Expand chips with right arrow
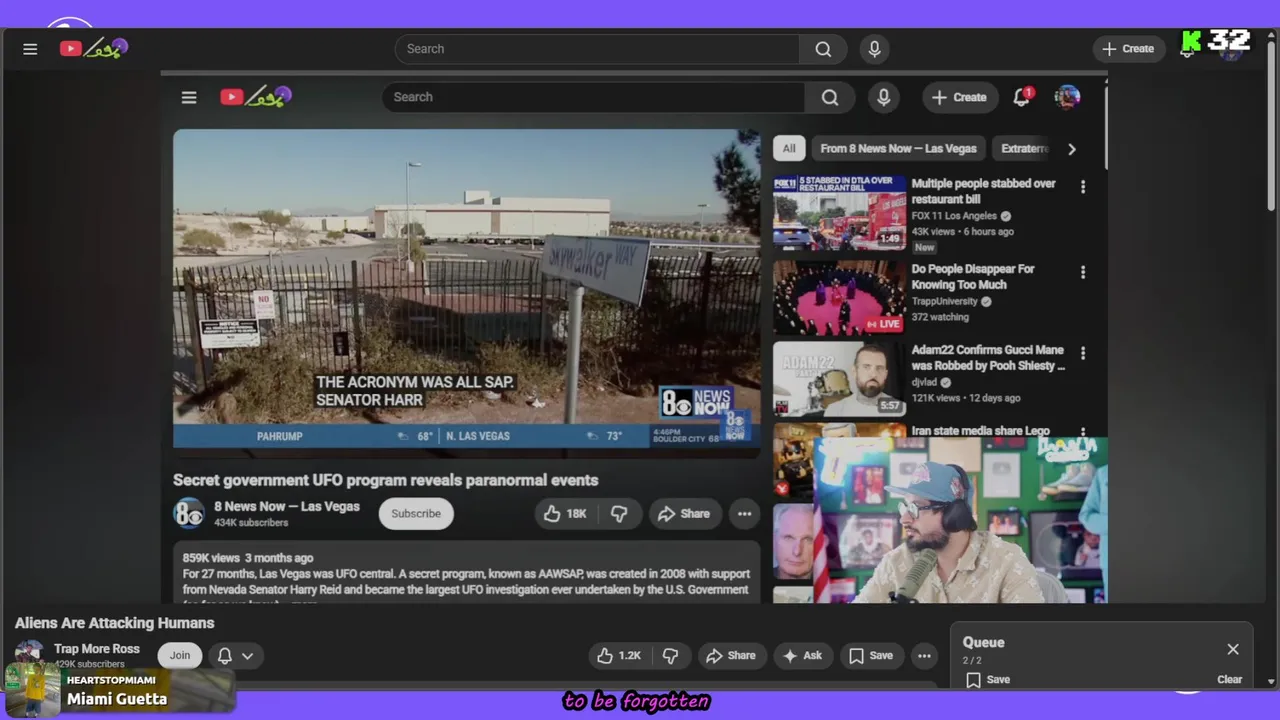 (x=1071, y=149)
